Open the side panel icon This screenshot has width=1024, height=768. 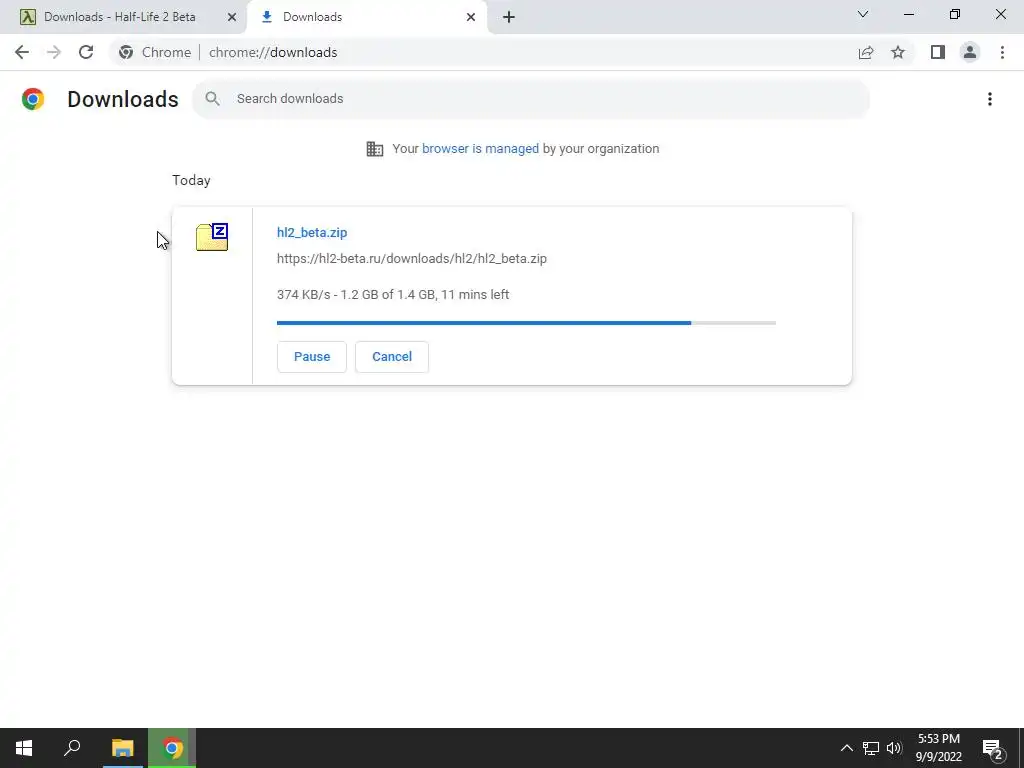click(938, 52)
